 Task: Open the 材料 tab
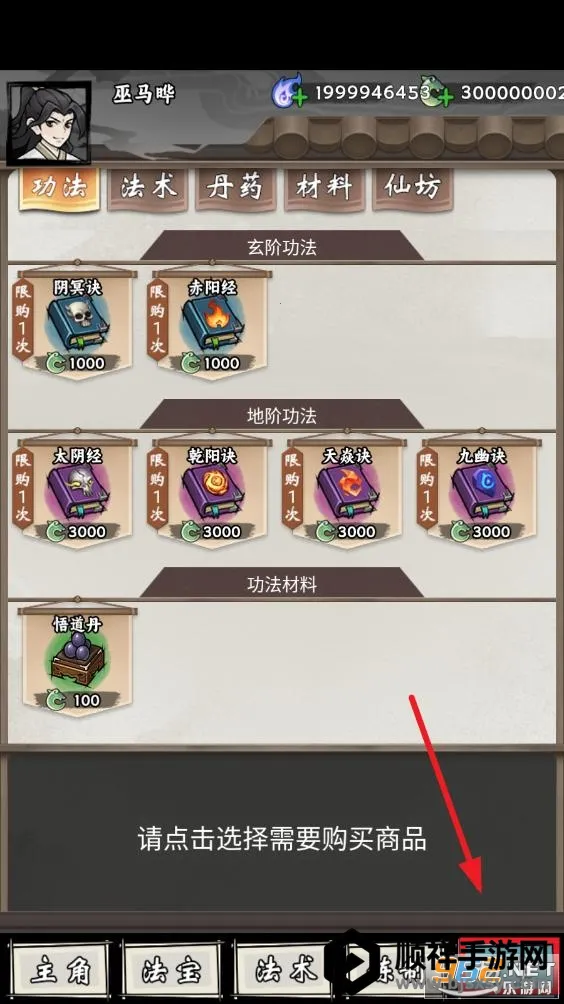(x=324, y=188)
